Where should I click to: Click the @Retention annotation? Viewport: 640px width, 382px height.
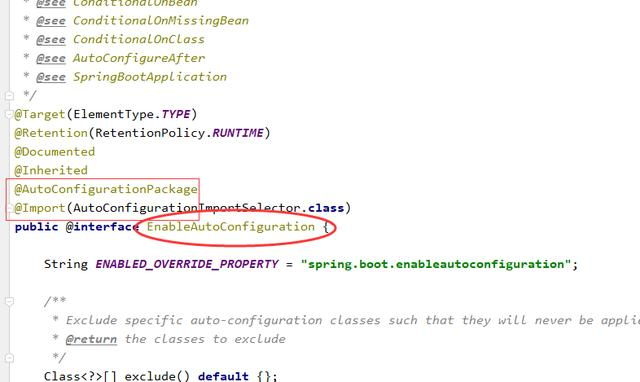point(51,133)
